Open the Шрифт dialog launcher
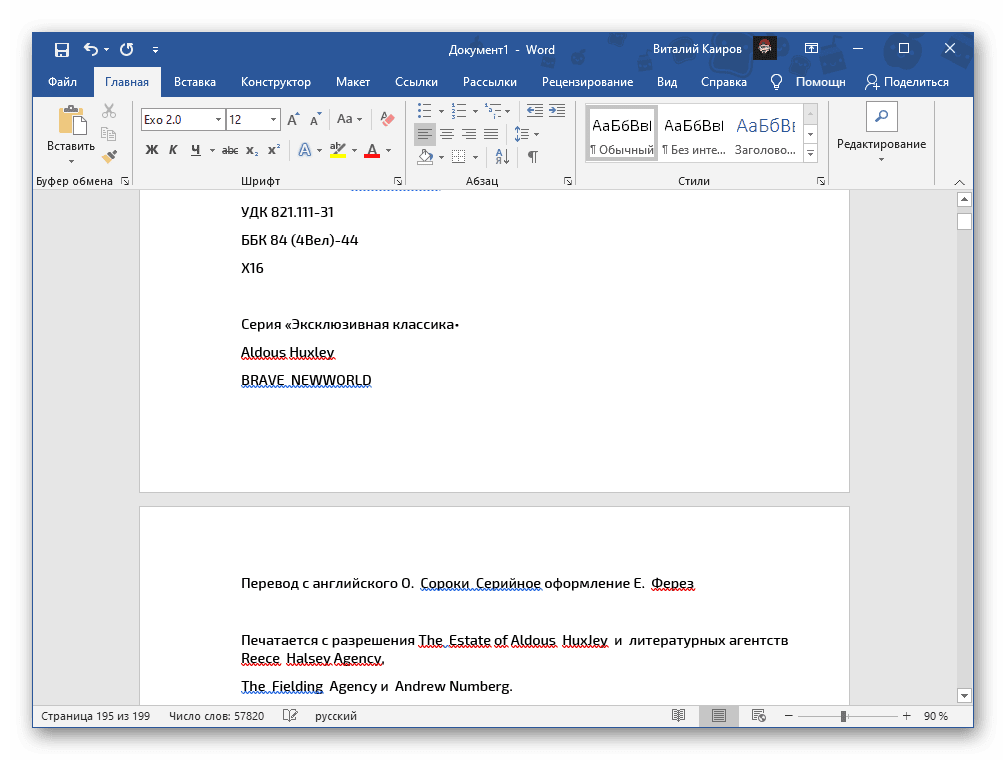This screenshot has height=760, width=1006. (x=398, y=182)
